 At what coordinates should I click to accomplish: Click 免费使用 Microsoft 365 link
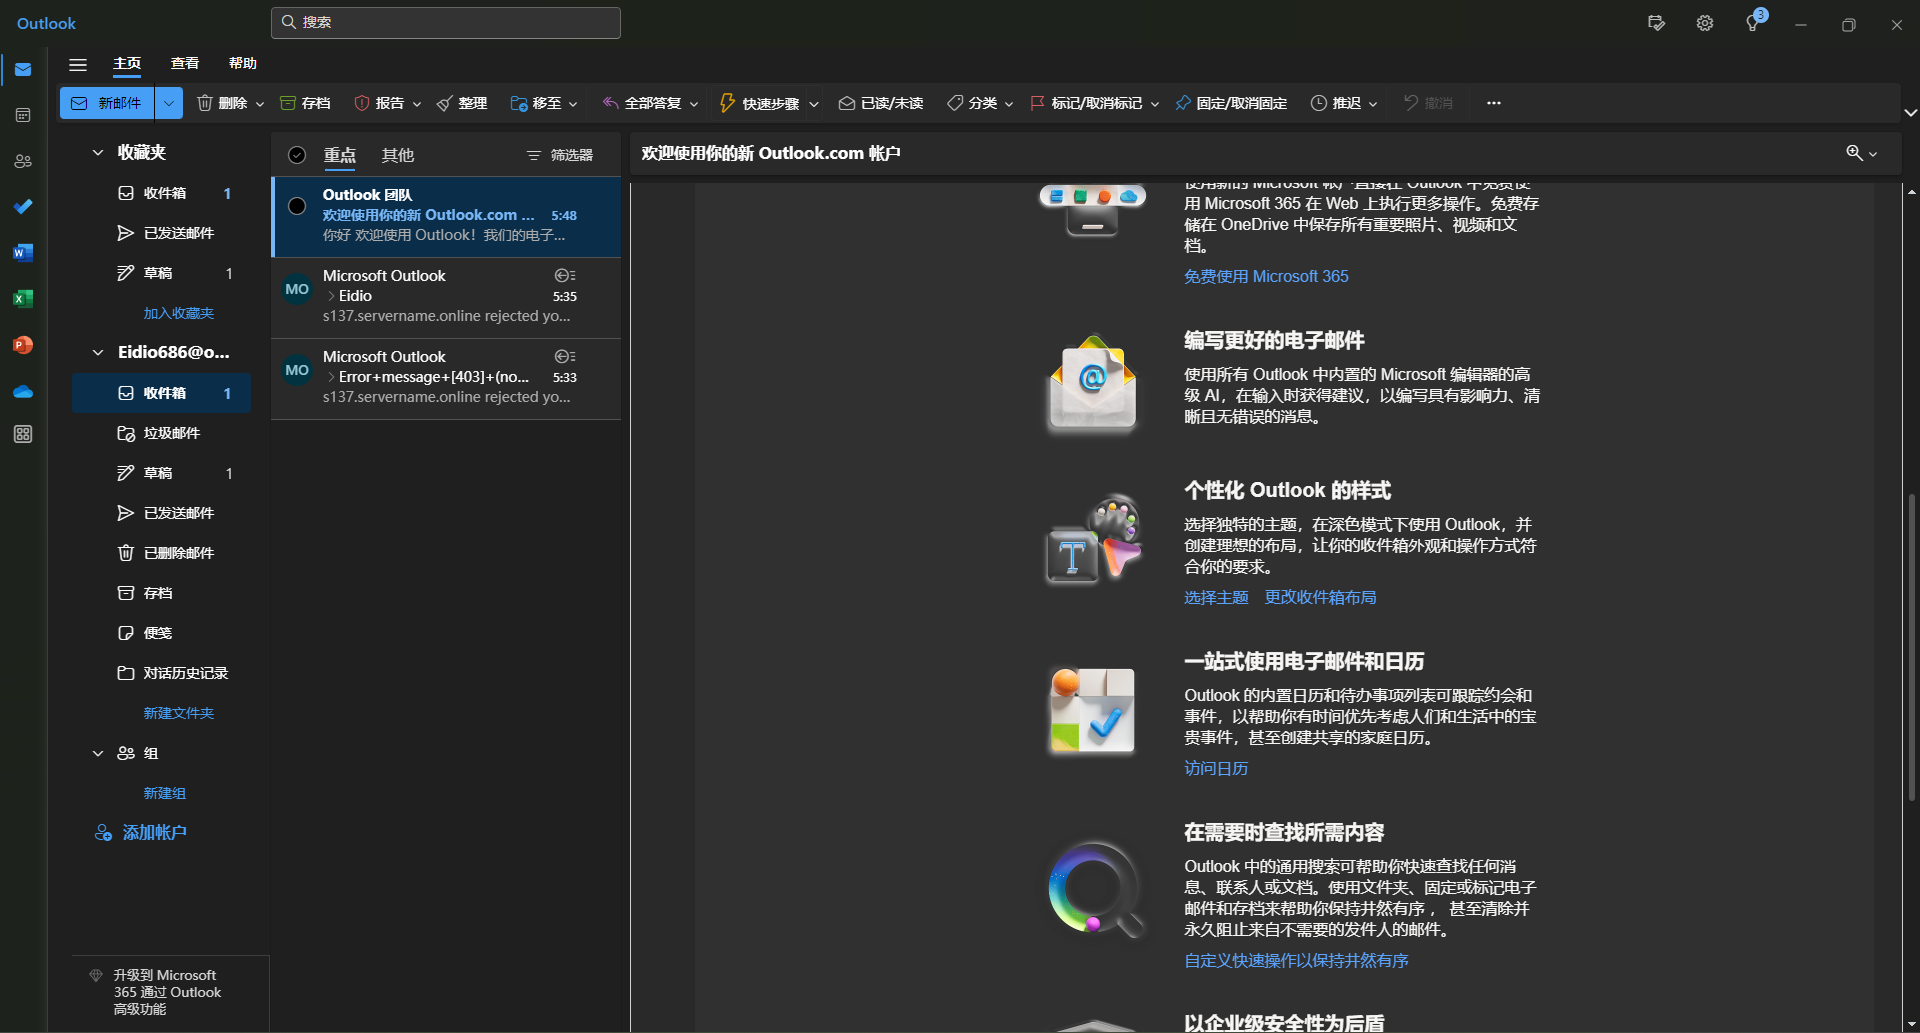pyautogui.click(x=1266, y=276)
